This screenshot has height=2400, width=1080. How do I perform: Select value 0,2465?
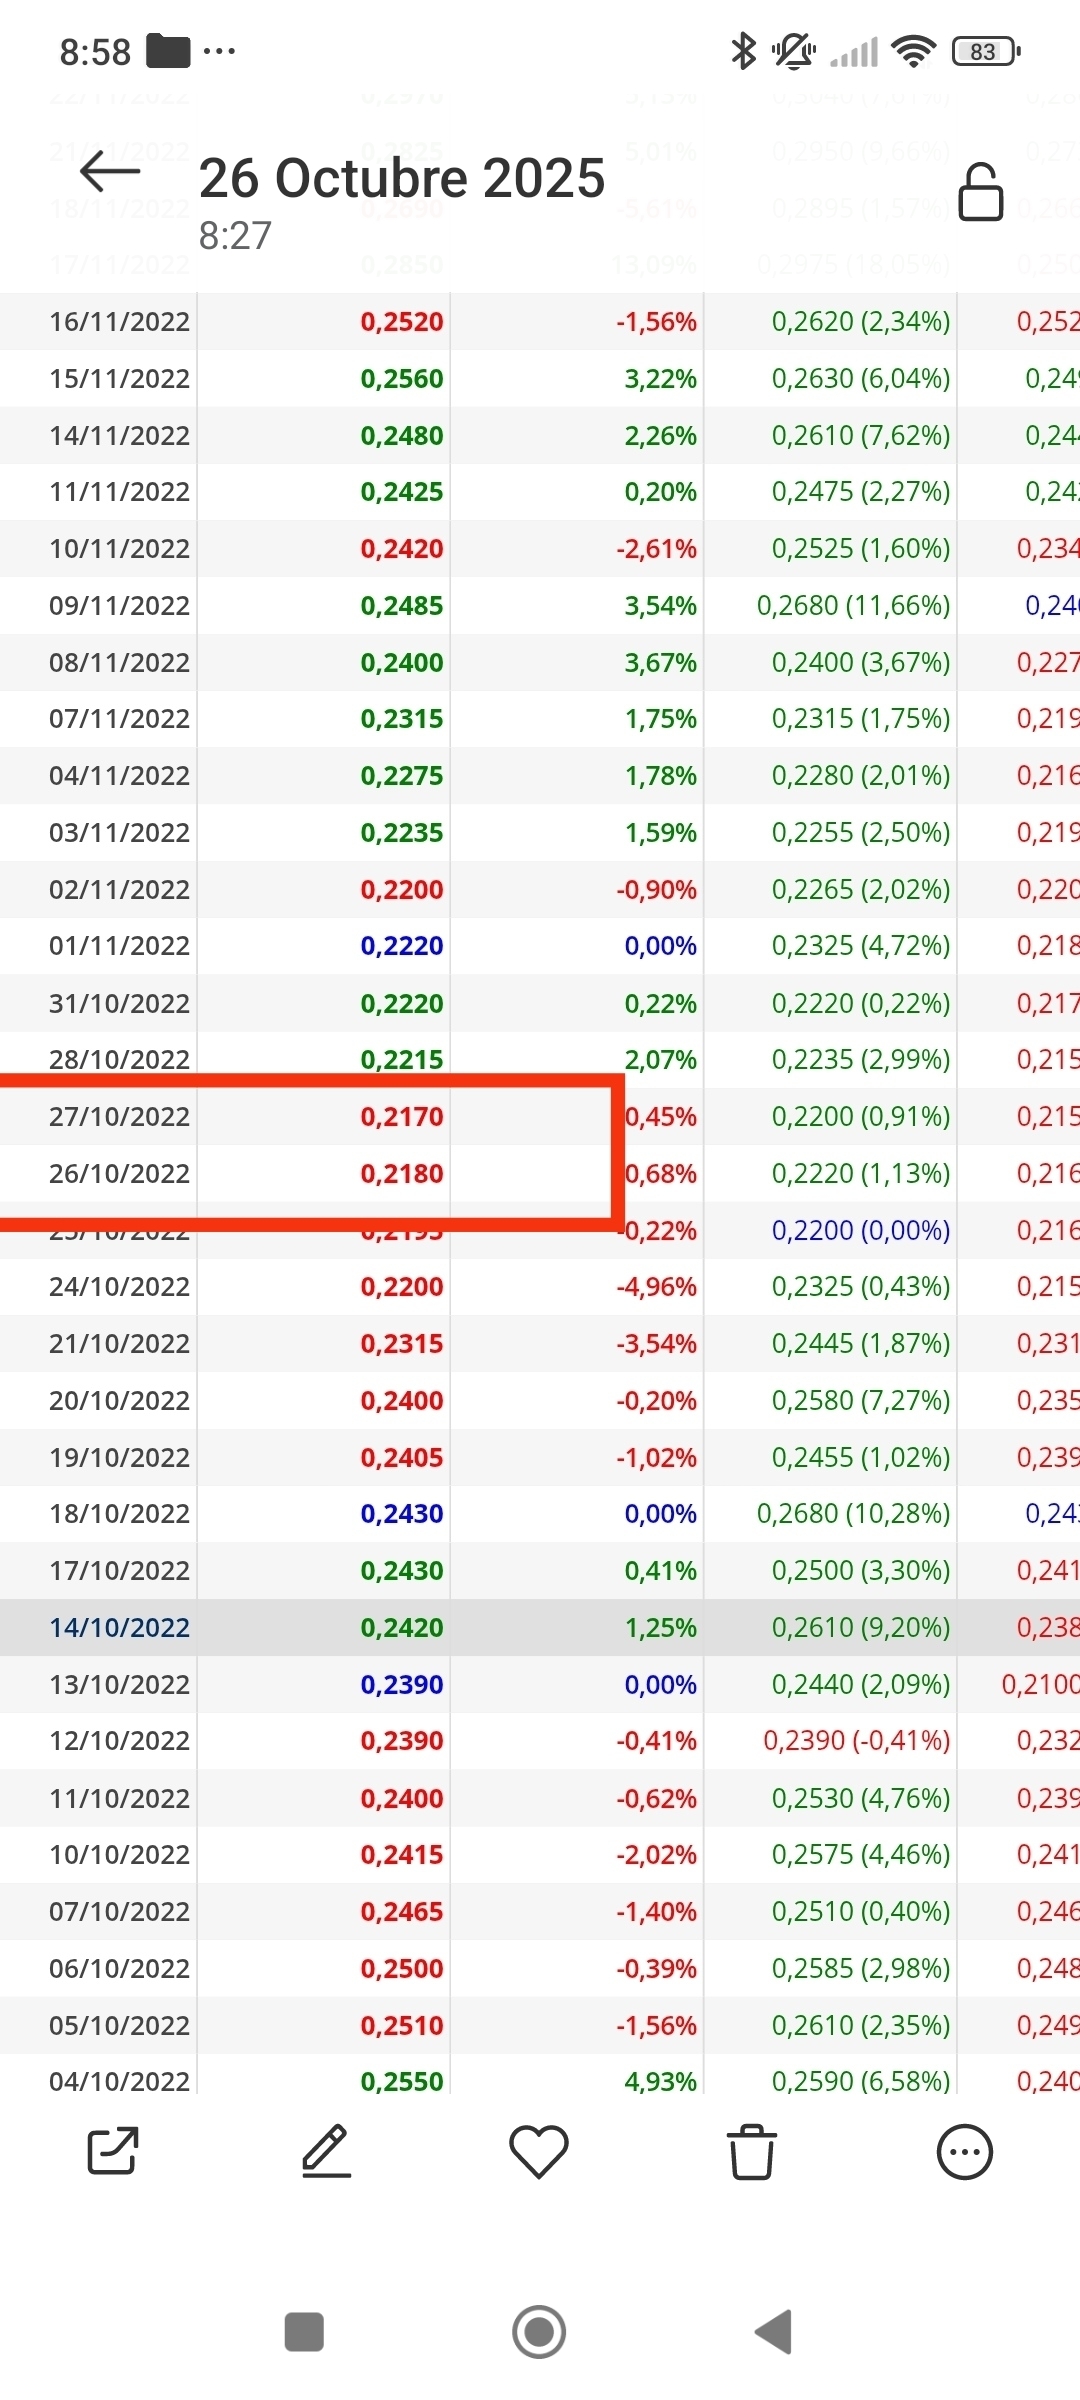click(x=402, y=1912)
